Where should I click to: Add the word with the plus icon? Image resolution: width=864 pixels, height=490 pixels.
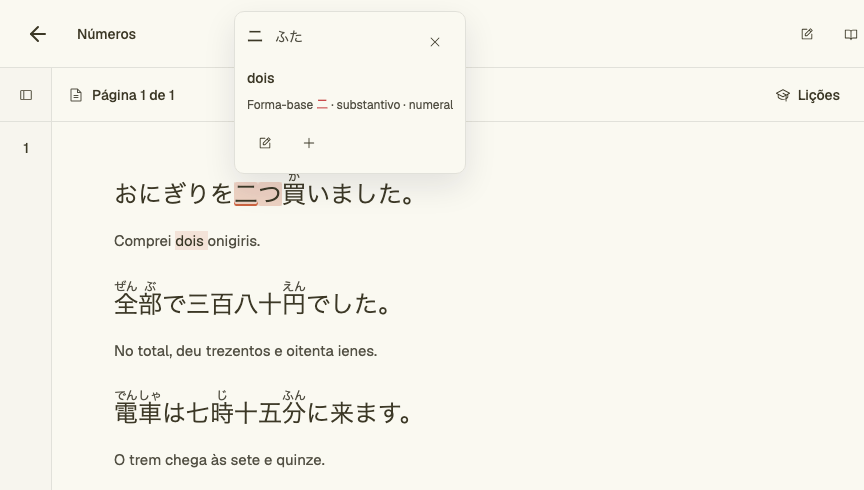(309, 143)
